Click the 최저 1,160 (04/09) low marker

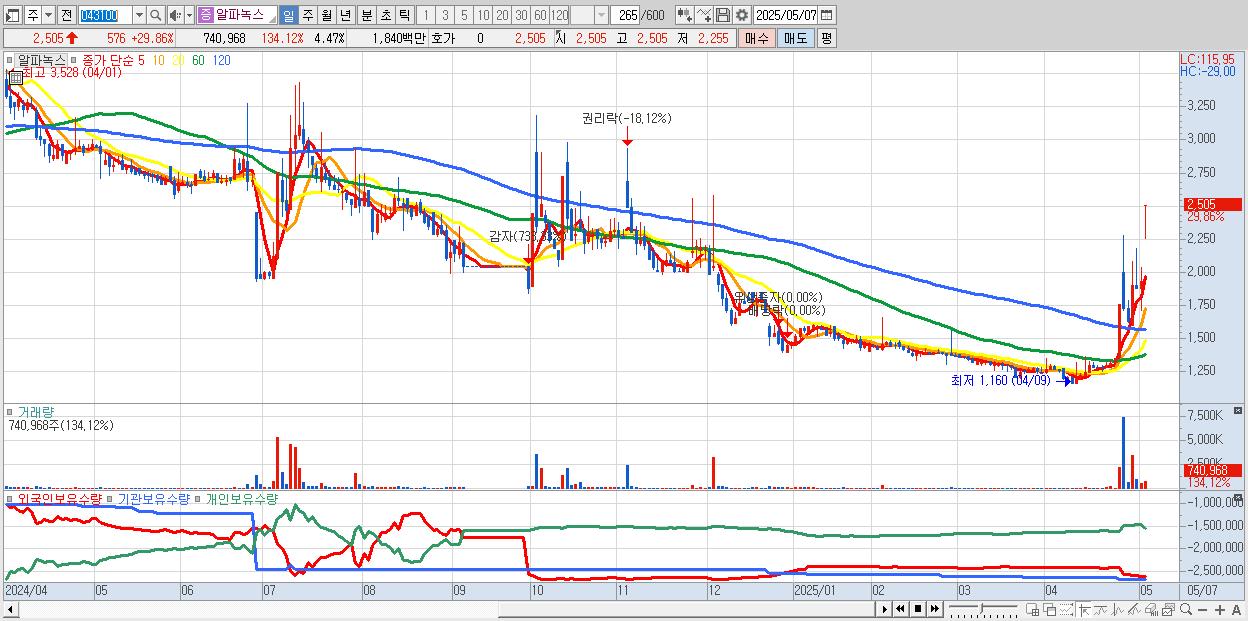point(1001,380)
